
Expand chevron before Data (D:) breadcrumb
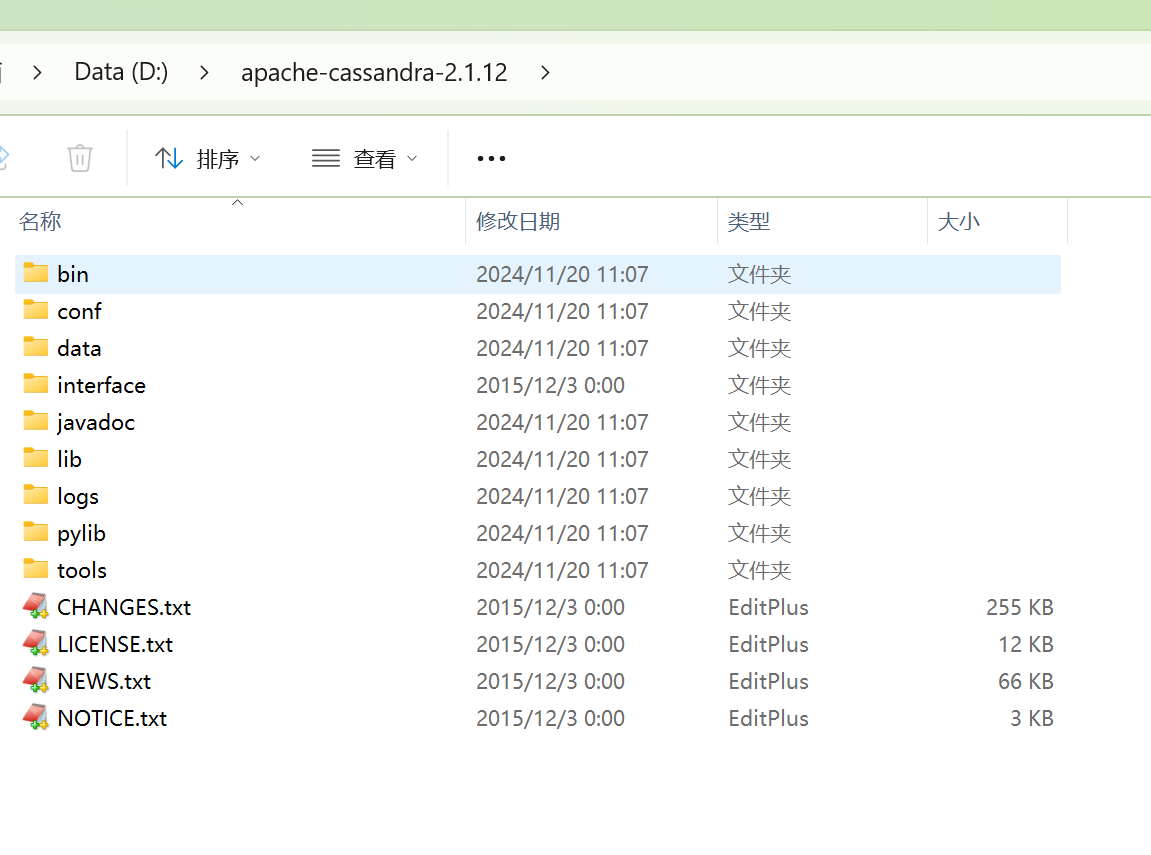(37, 73)
